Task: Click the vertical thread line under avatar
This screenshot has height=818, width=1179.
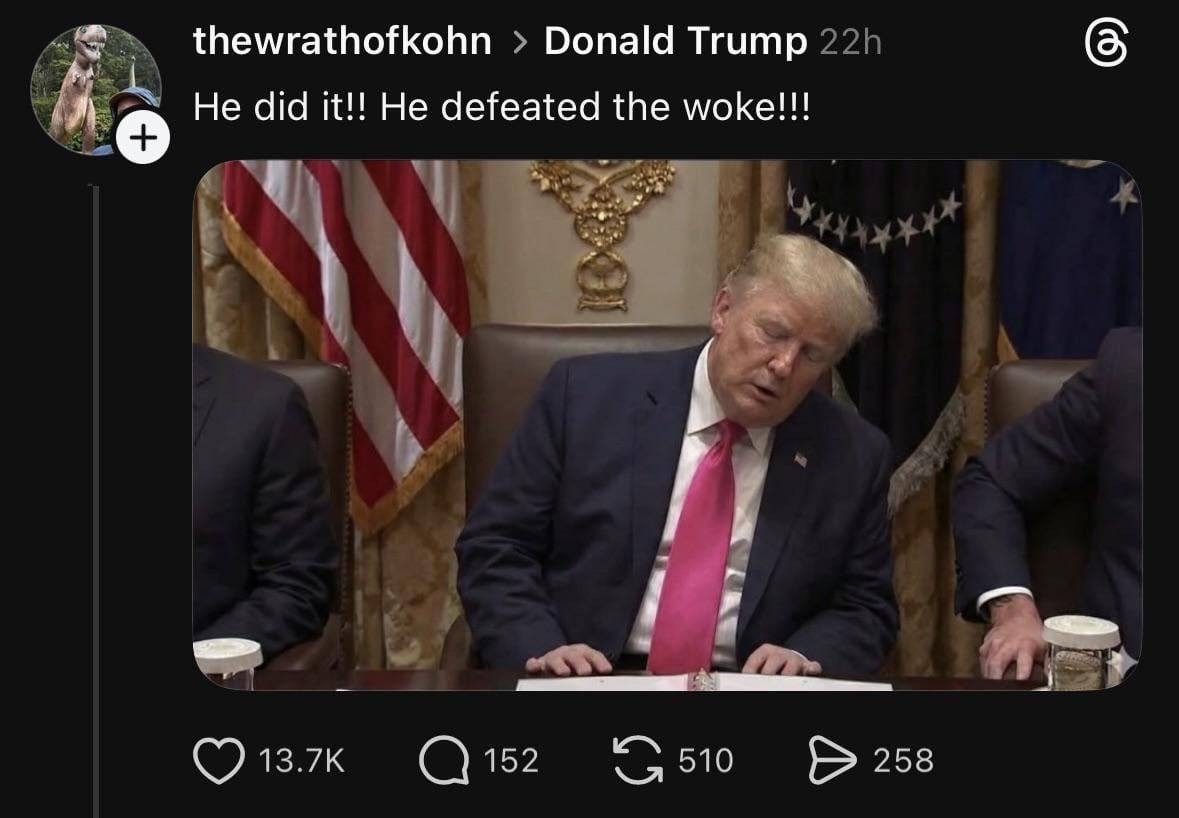Action: 95,501
